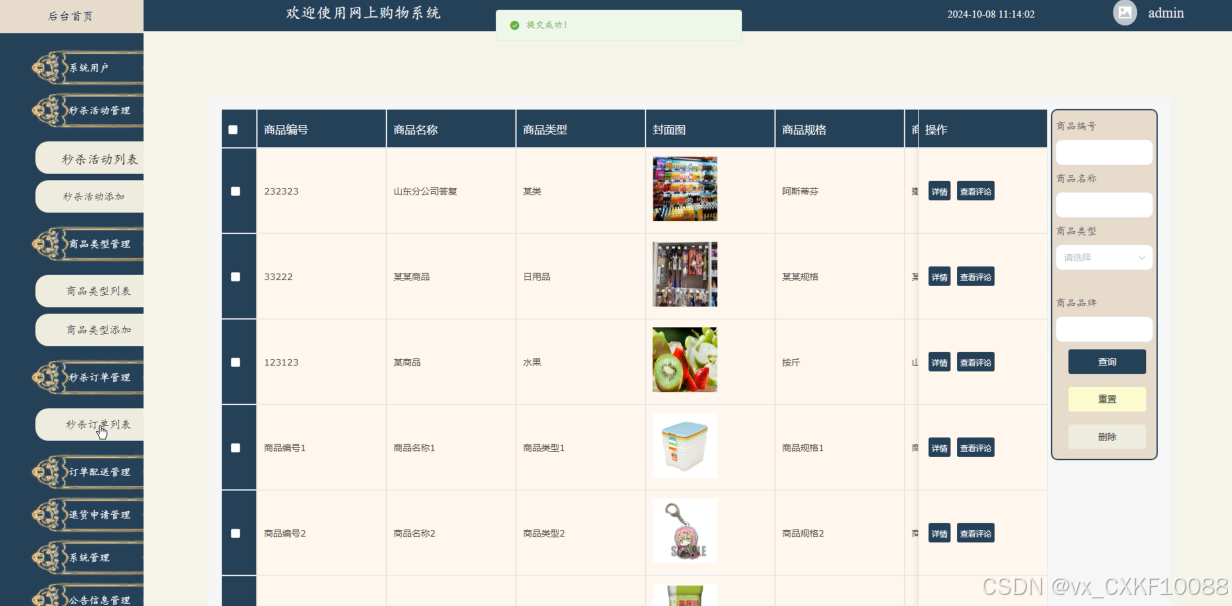Check the row checkbox for product 33222
Viewport: 1232px width, 606px height.
[235, 276]
